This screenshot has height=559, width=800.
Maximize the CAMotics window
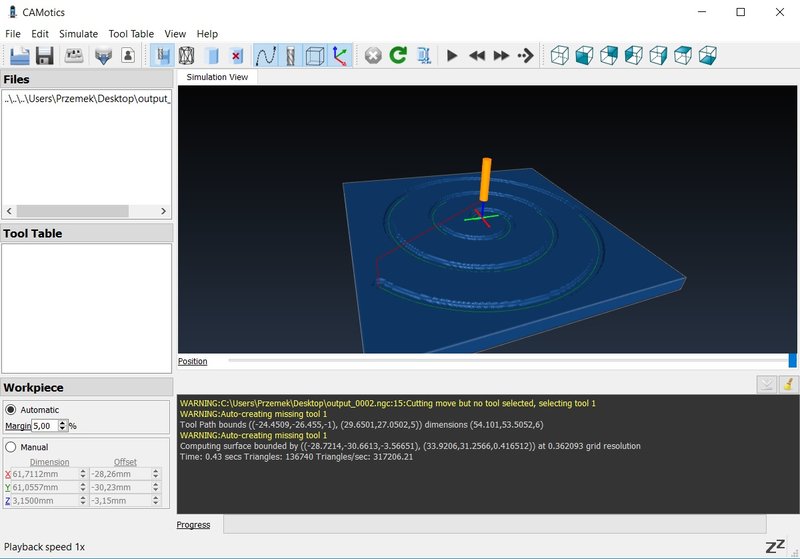(741, 12)
